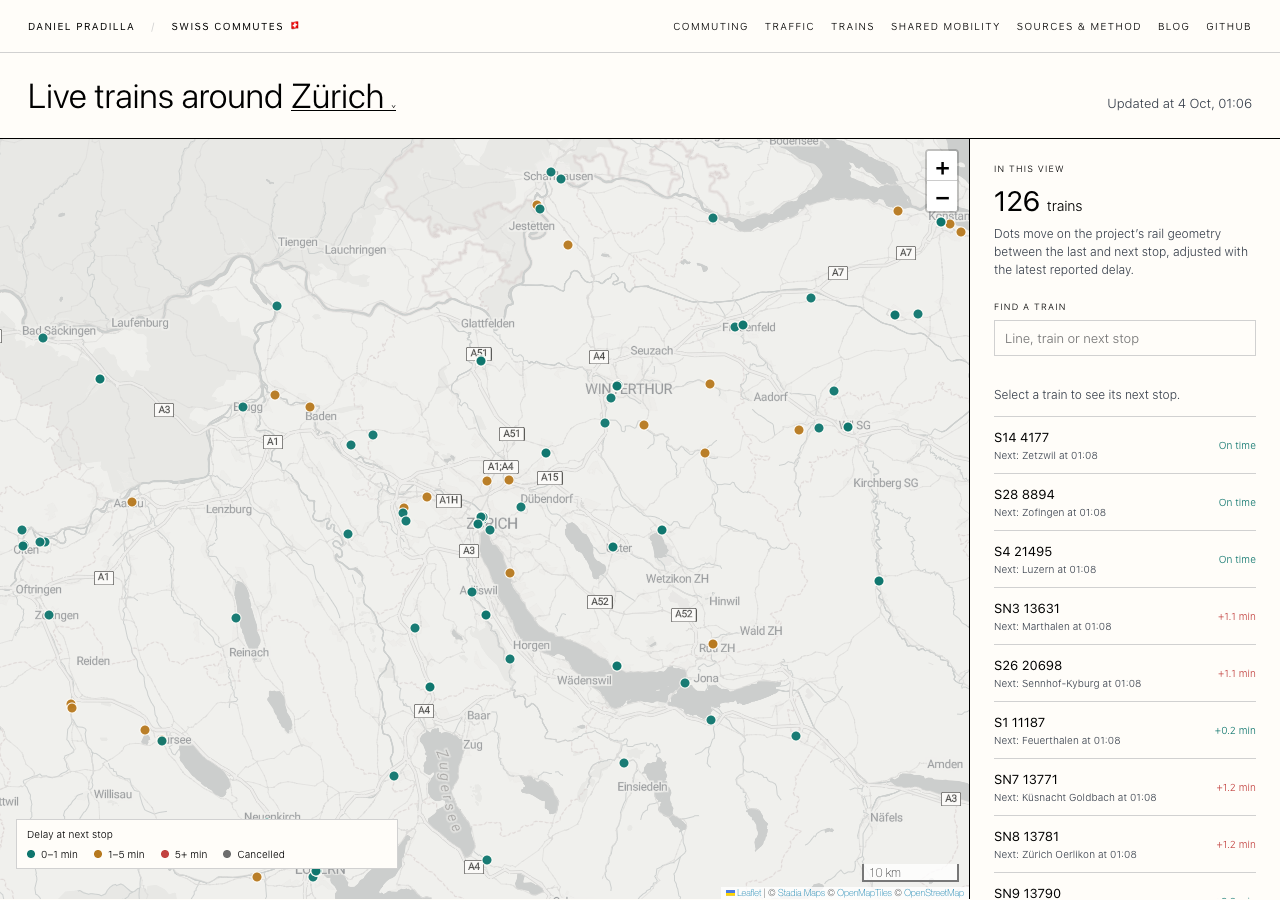Click the green train dot near Einsiedeln

(624, 763)
